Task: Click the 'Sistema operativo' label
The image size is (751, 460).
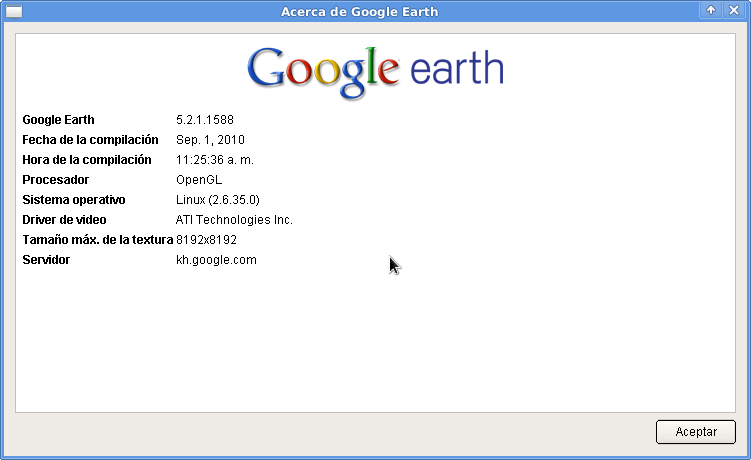Action: coord(74,200)
